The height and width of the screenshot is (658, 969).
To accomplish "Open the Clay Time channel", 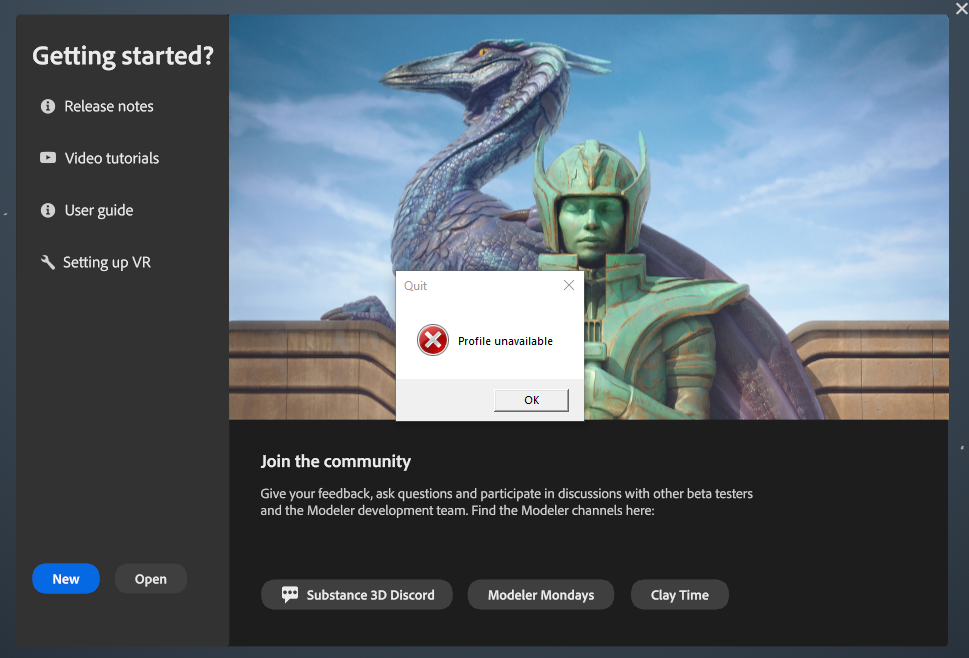I will 679,594.
